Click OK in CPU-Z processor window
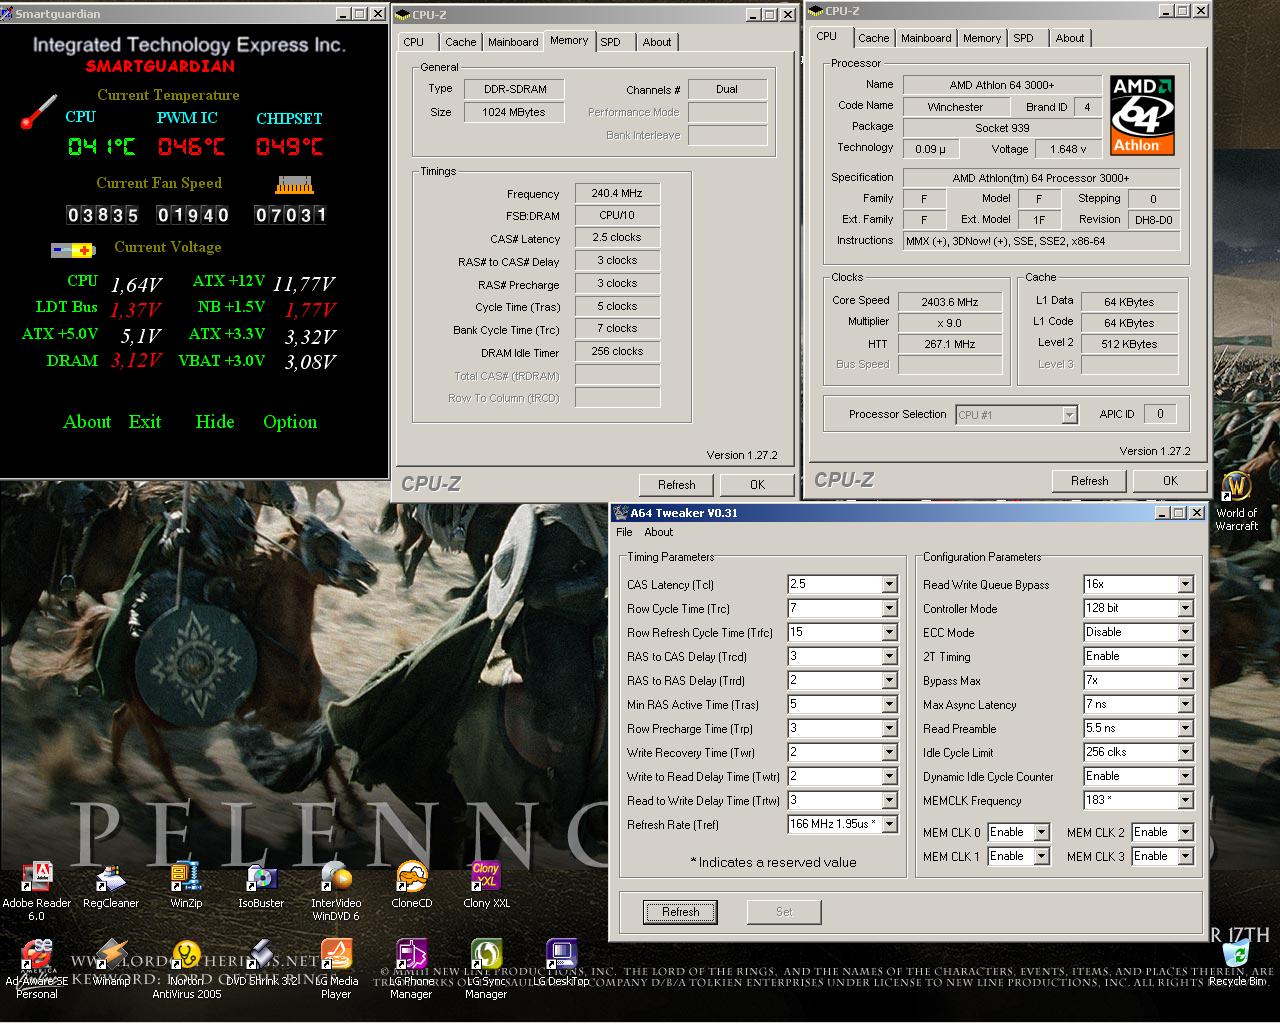 tap(1170, 481)
